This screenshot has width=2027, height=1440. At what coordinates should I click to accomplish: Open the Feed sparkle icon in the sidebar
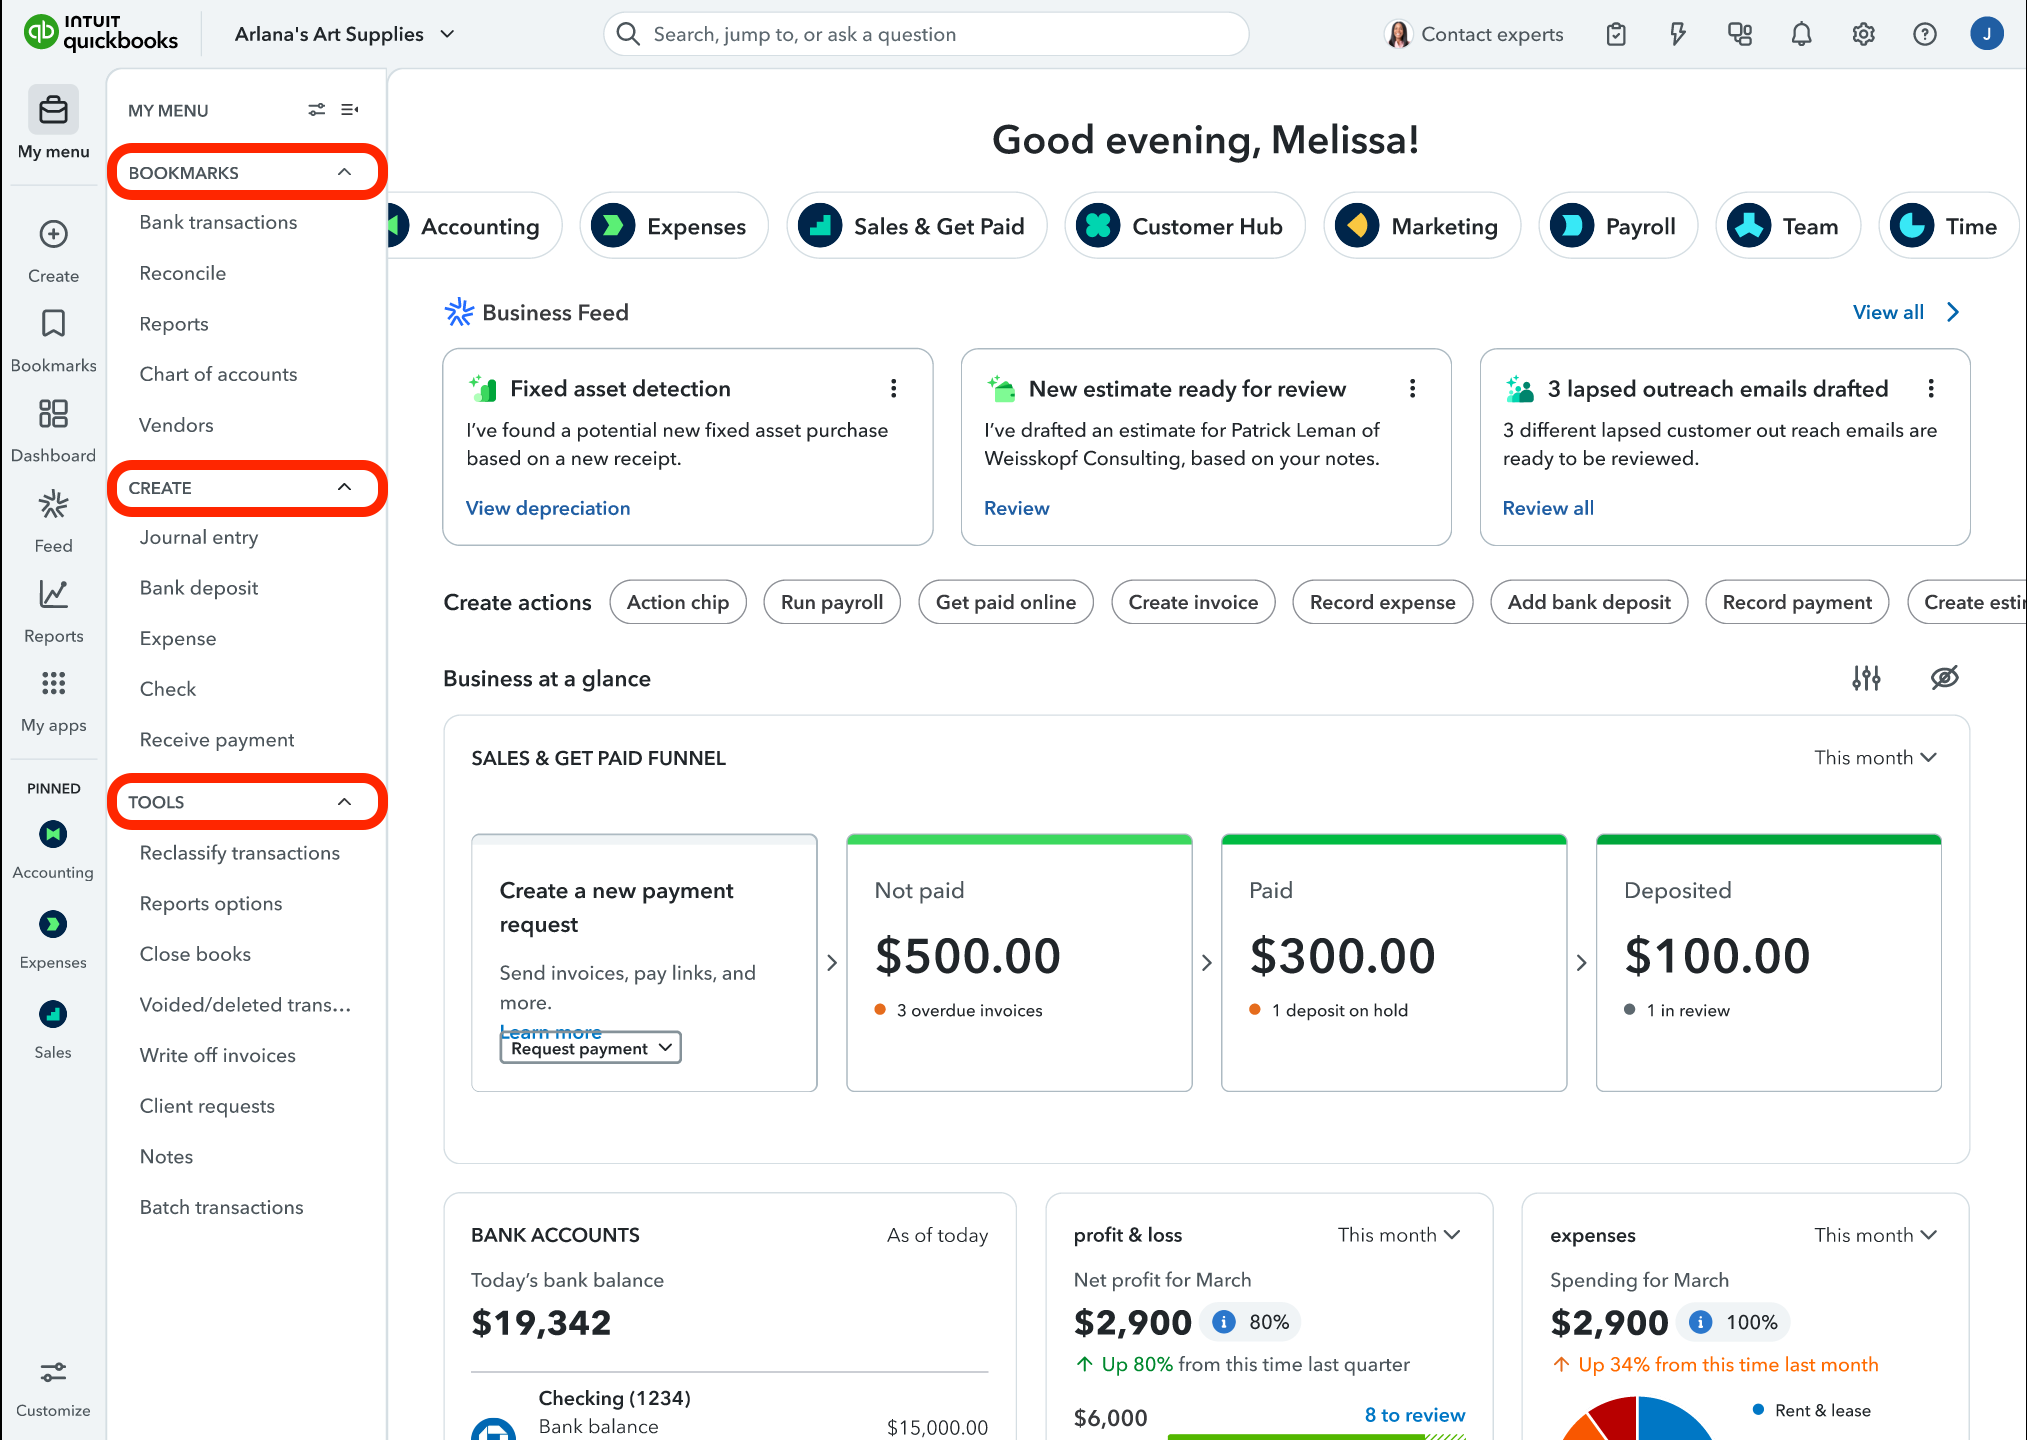pos(53,505)
